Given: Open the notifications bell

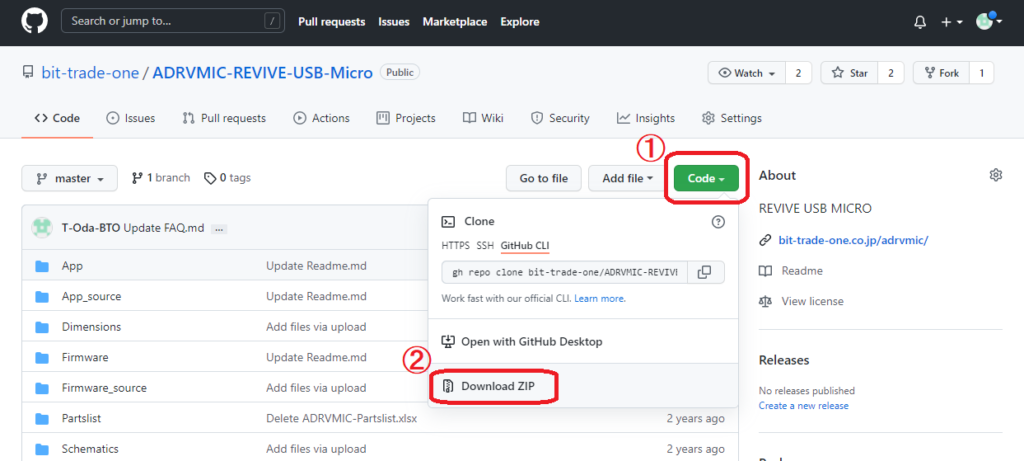Looking at the screenshot, I should click(920, 22).
